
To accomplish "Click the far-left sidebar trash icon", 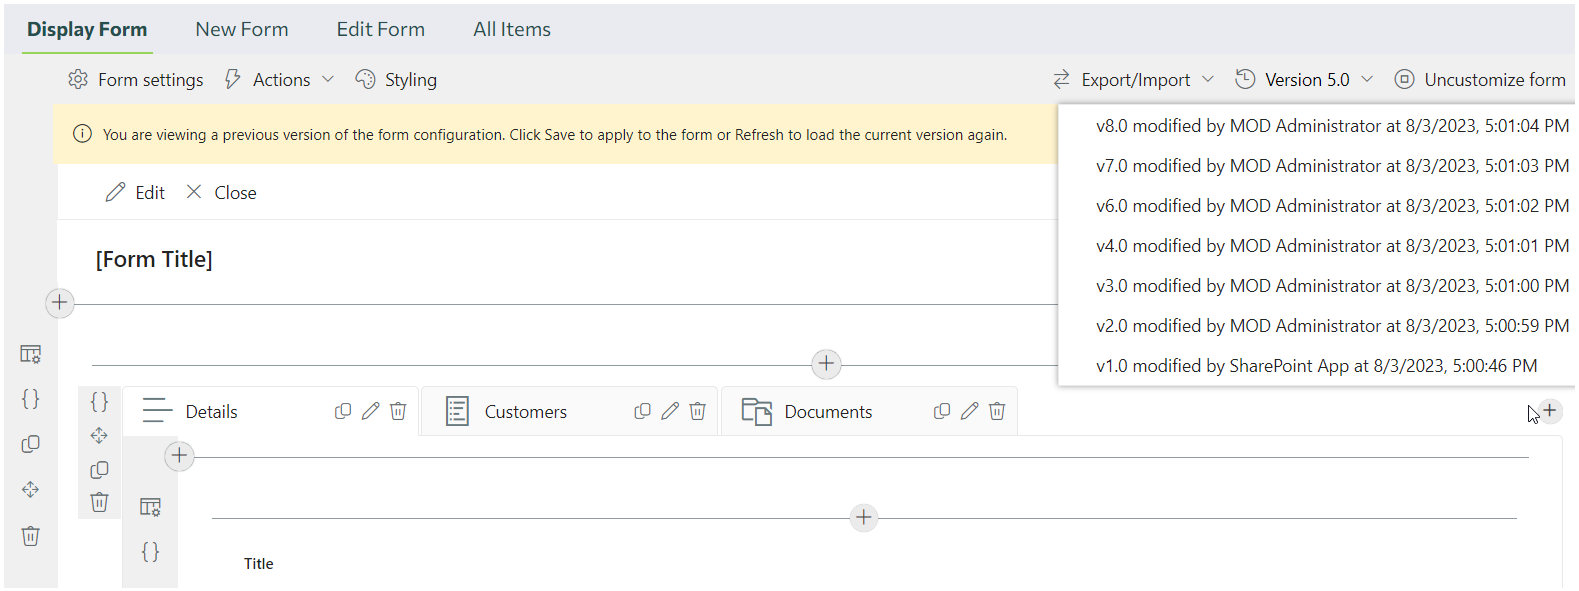I will pyautogui.click(x=31, y=536).
